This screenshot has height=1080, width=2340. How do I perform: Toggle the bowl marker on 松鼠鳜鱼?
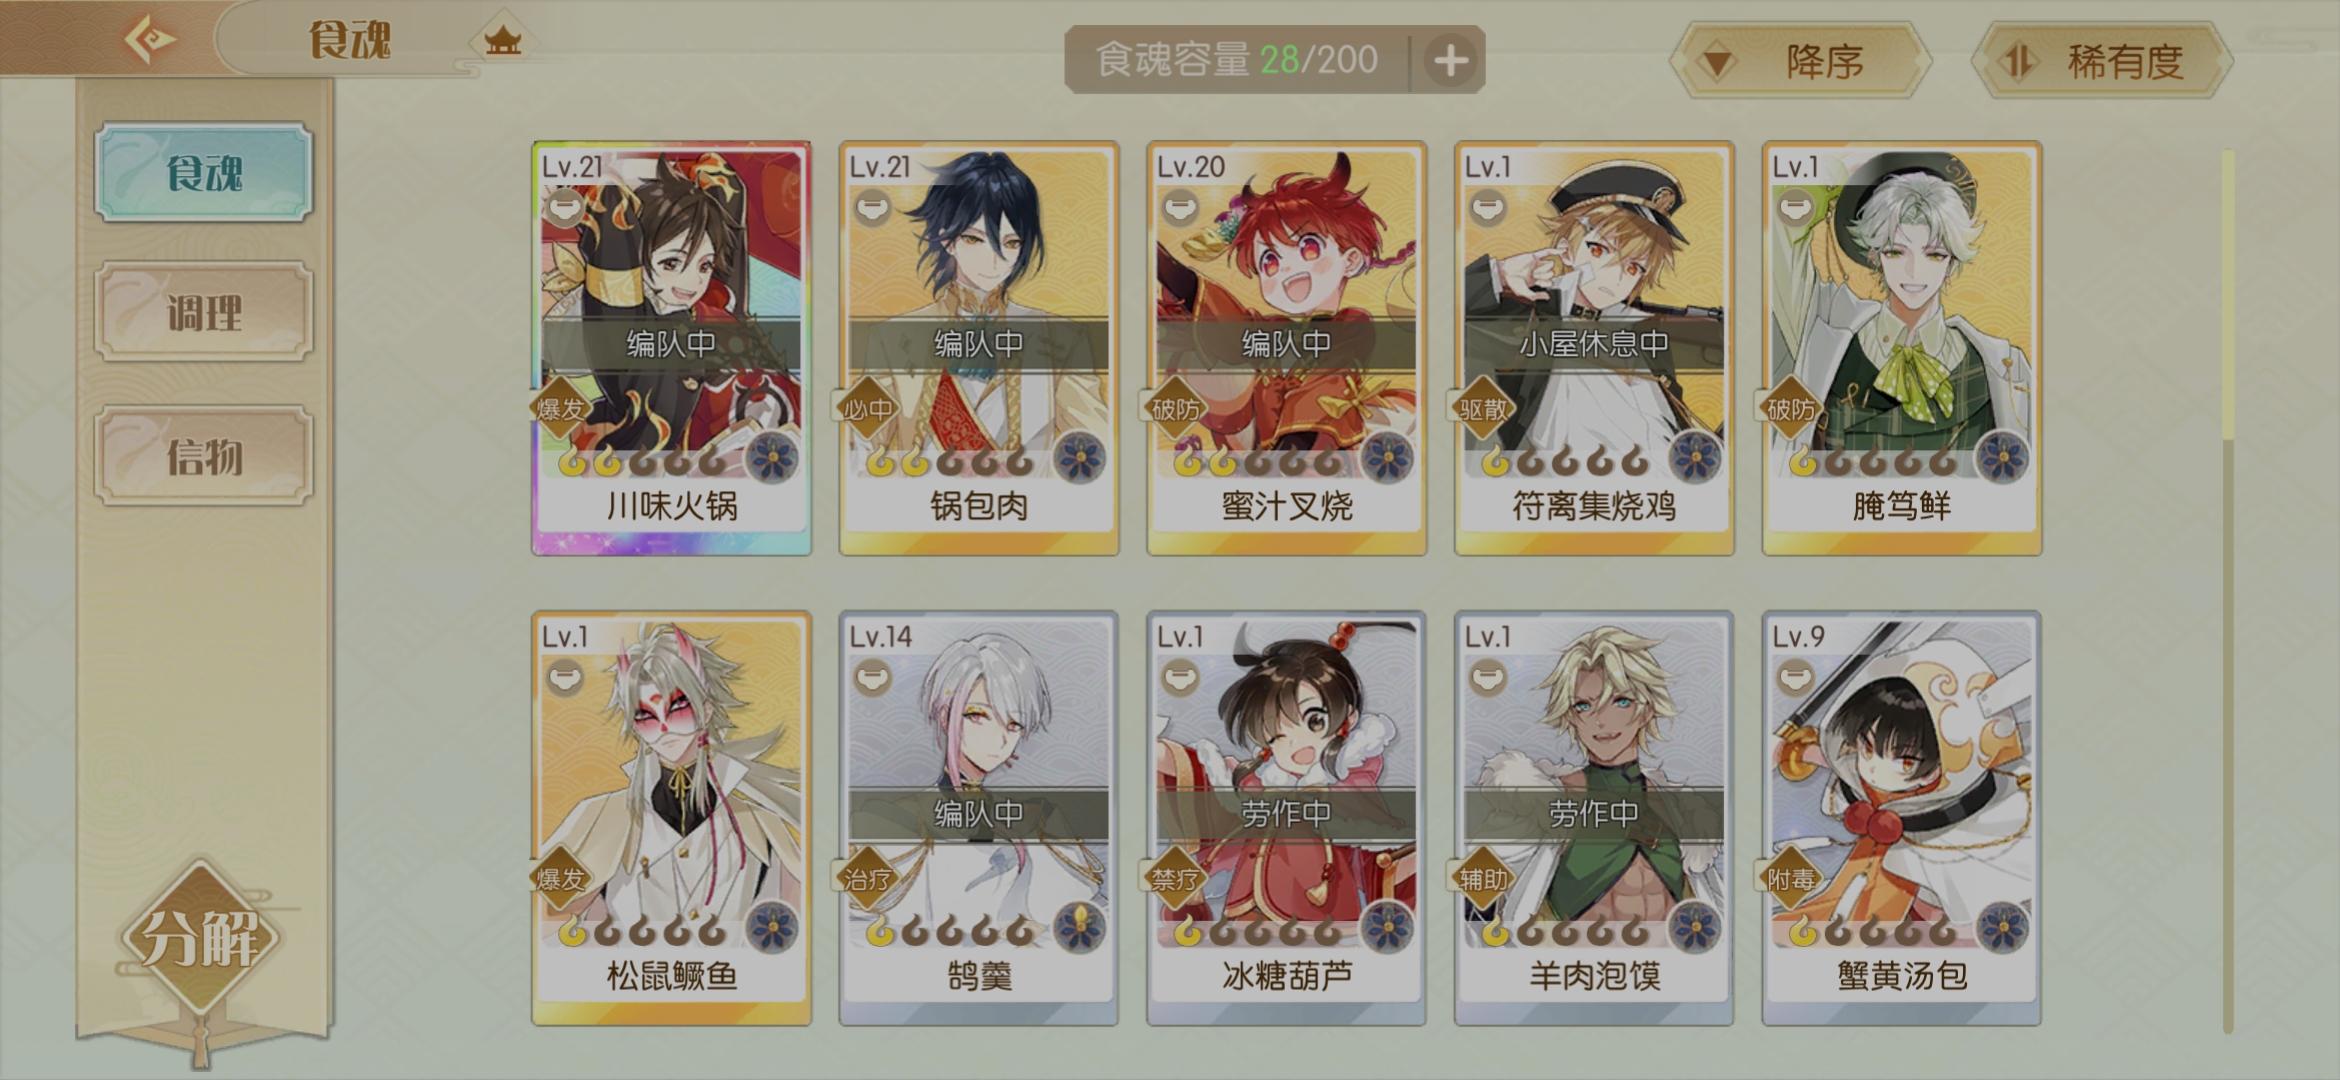(565, 678)
